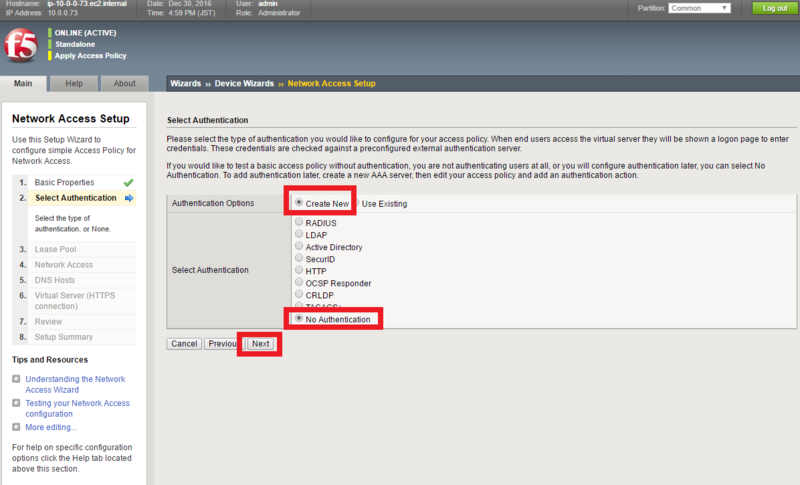Select DNS Hosts wizard step
Screen dimensions: 800x485
pyautogui.click(x=55, y=280)
